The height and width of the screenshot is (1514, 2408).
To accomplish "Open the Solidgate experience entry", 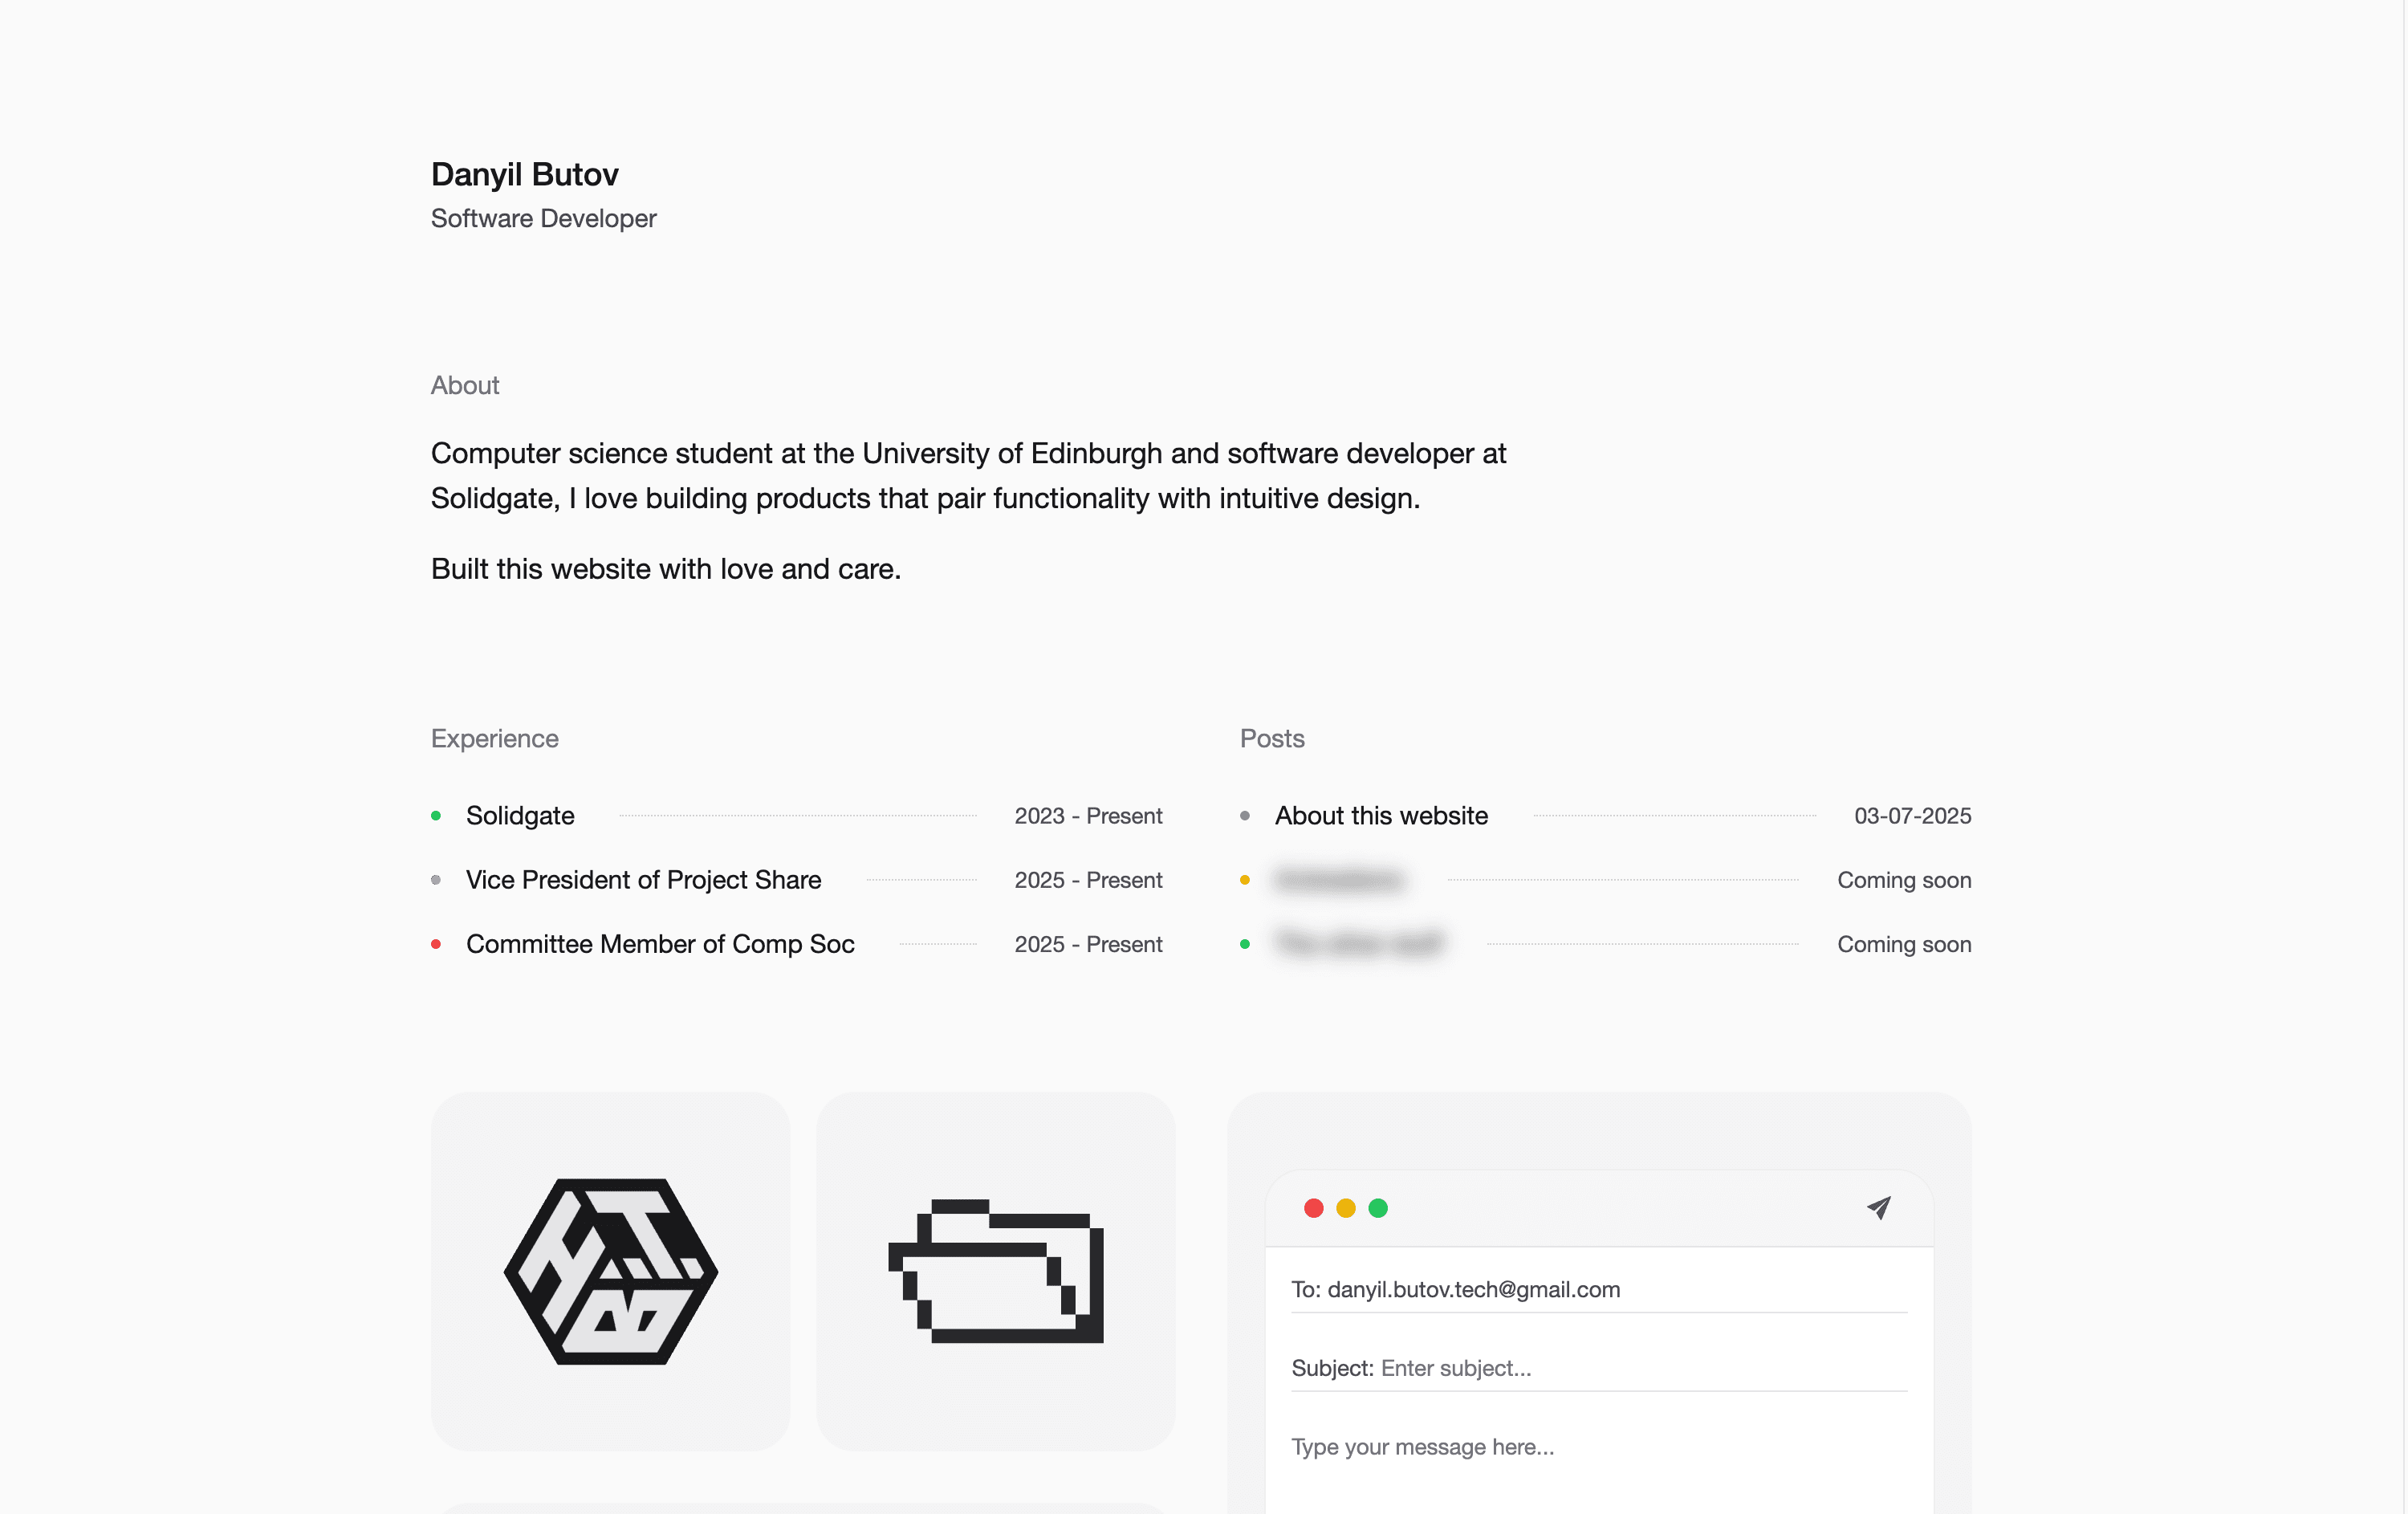I will coord(797,816).
